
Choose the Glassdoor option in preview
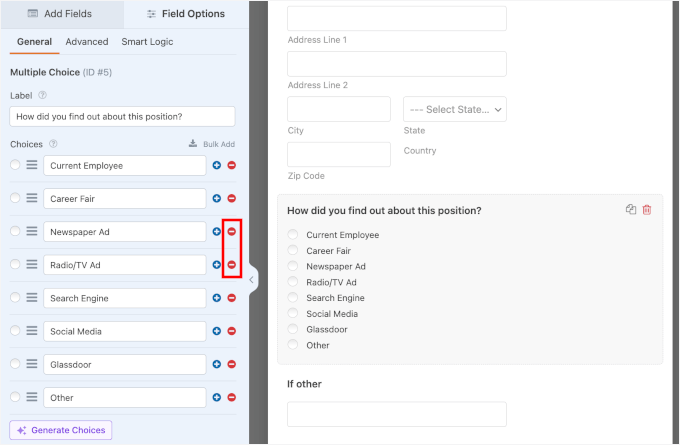pos(293,329)
